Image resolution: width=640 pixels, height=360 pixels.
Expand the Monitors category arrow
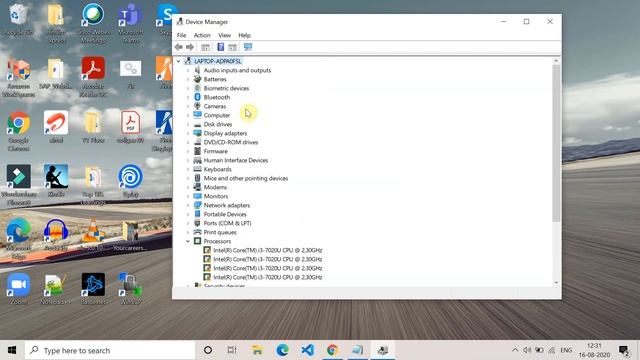(188, 196)
